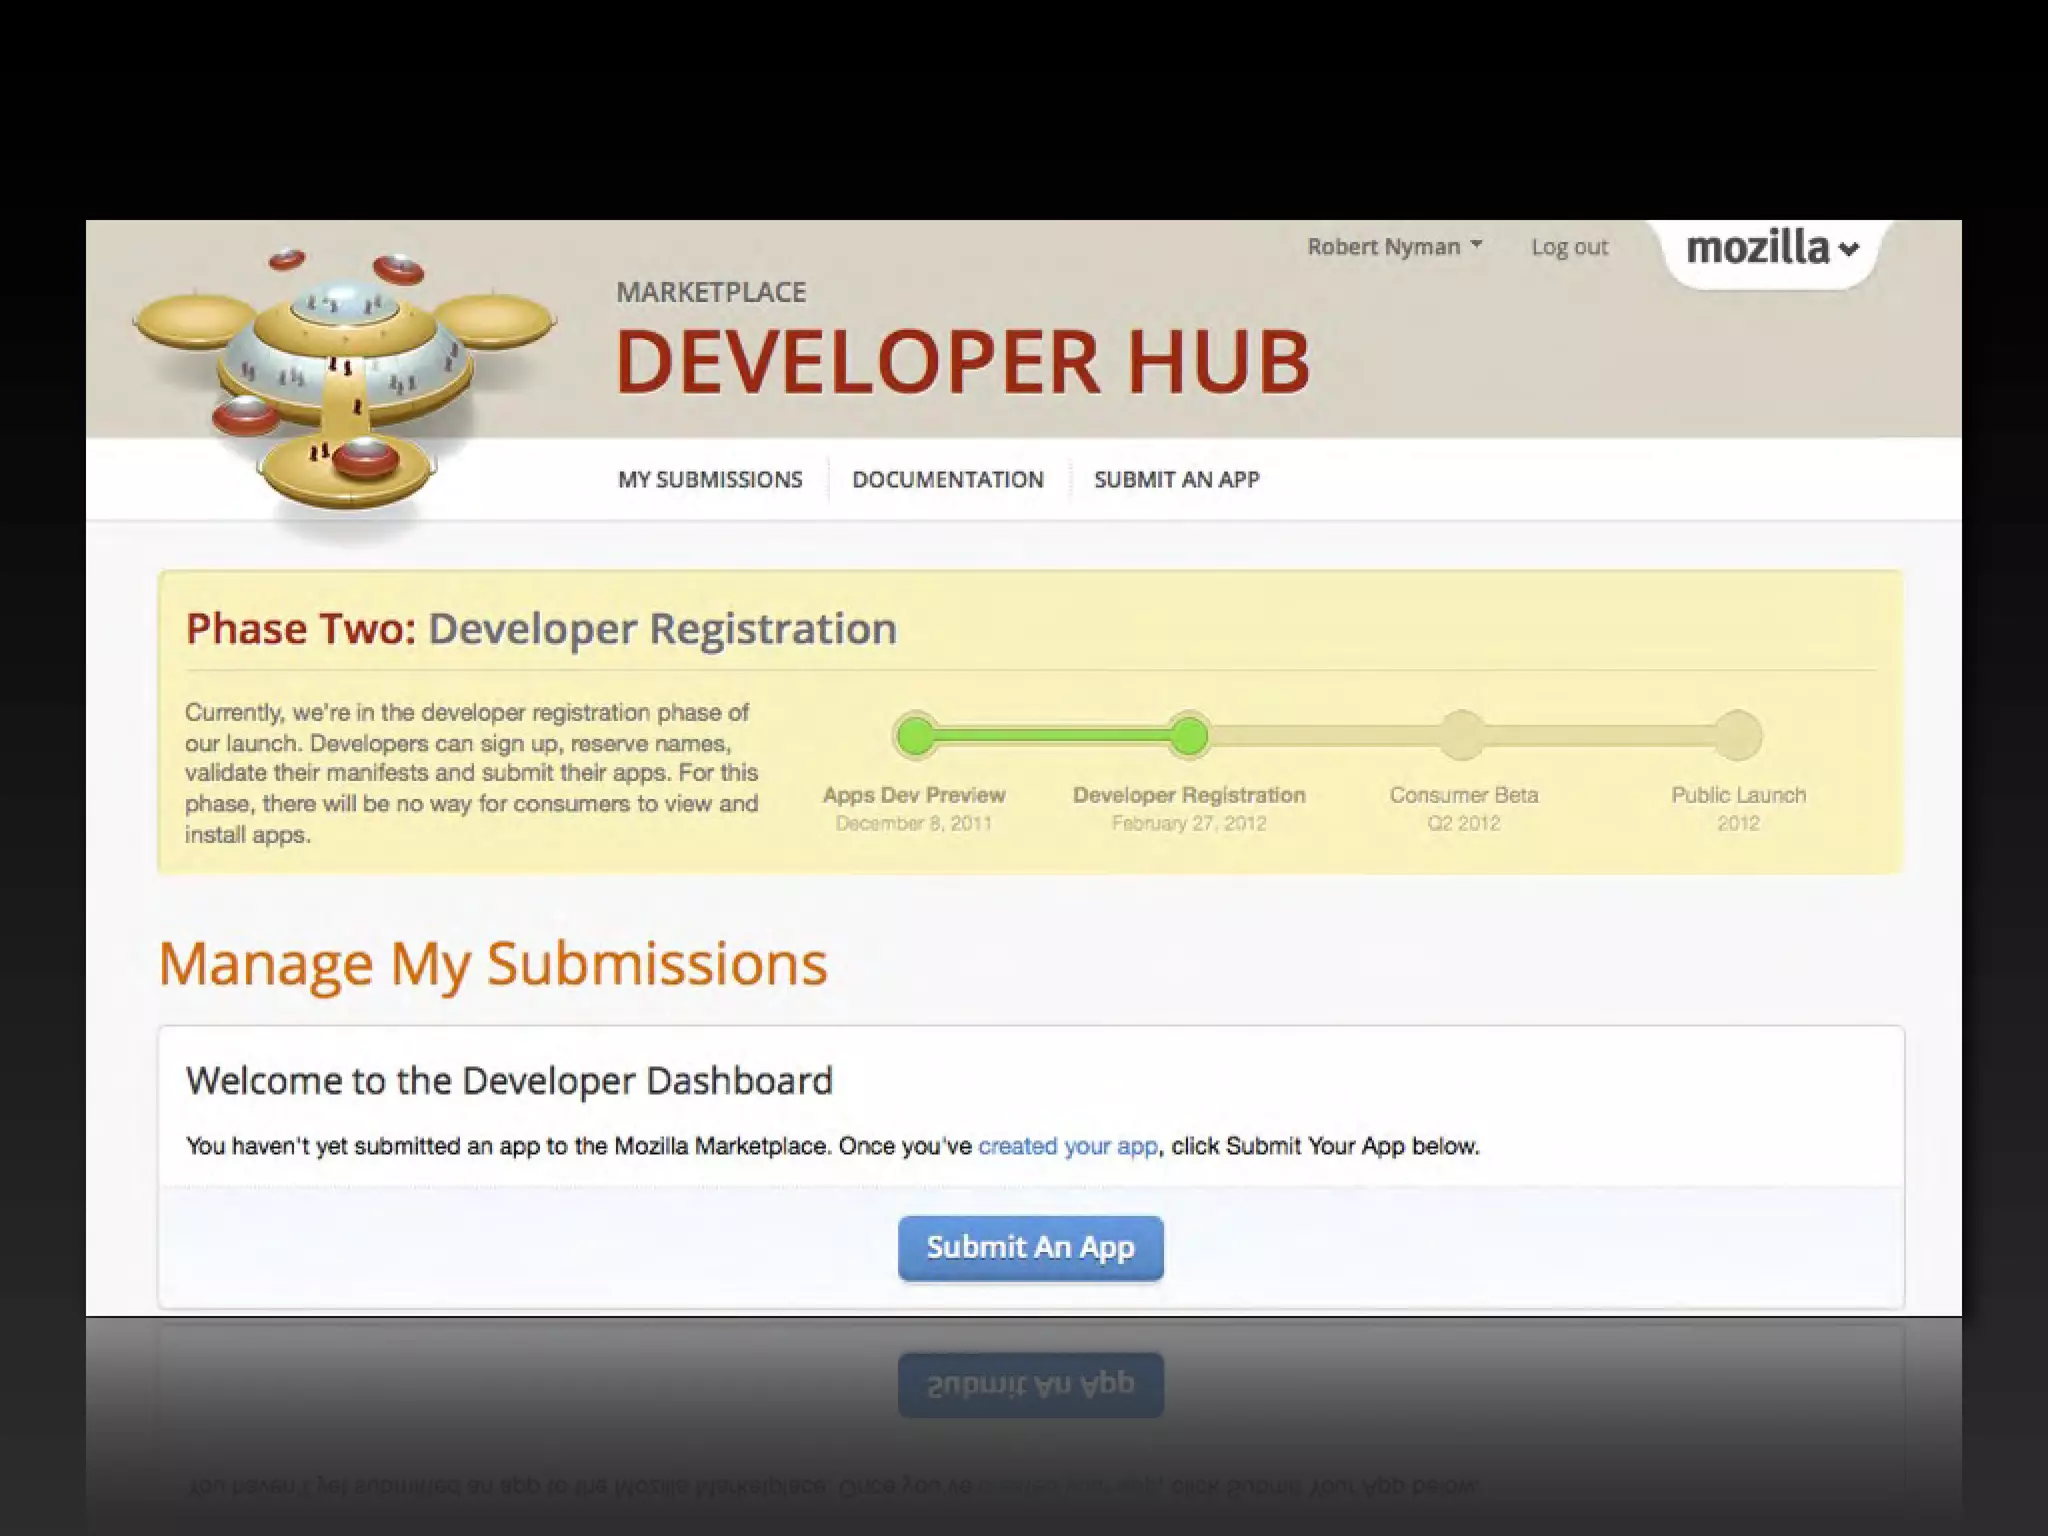The image size is (2048, 1536).
Task: Go to the Documentation menu item
Action: tap(947, 480)
